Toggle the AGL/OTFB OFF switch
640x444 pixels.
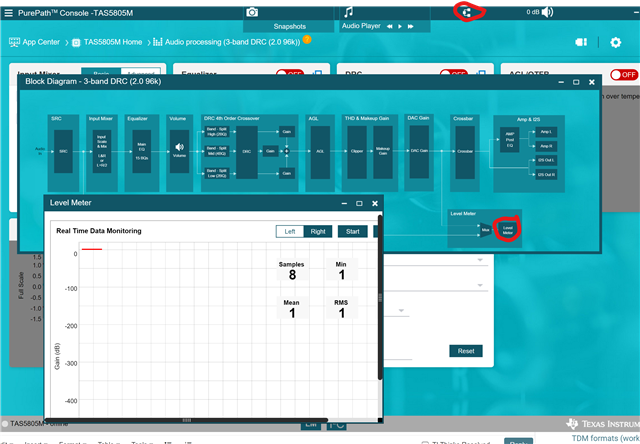(624, 75)
